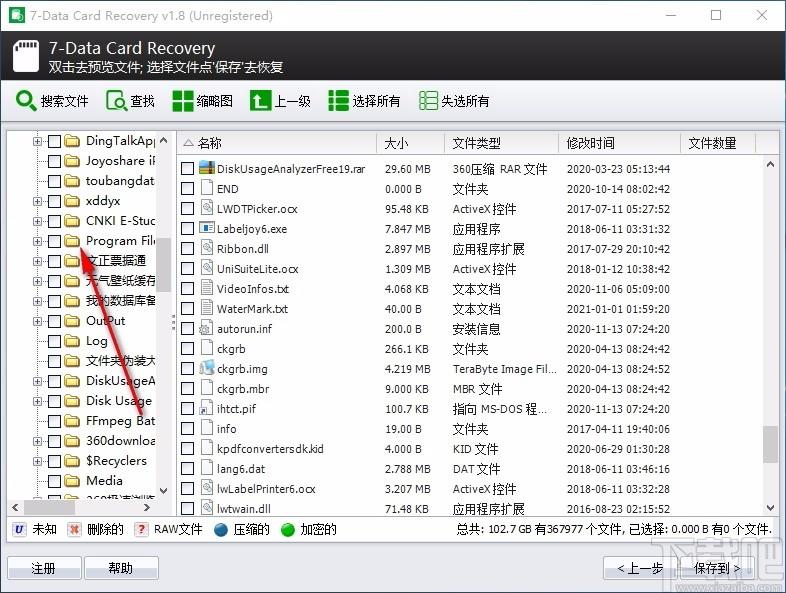
Task: Expand the Program Files tree node
Action: click(37, 241)
